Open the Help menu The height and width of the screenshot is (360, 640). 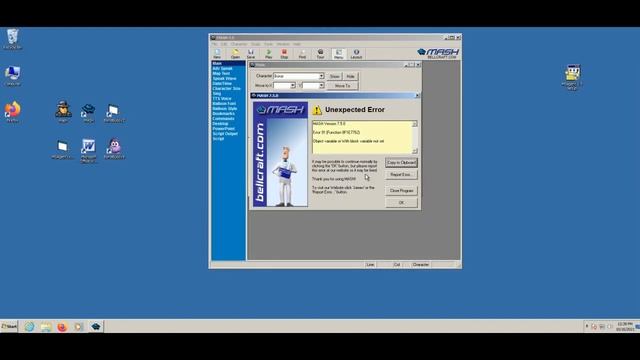coord(297,44)
